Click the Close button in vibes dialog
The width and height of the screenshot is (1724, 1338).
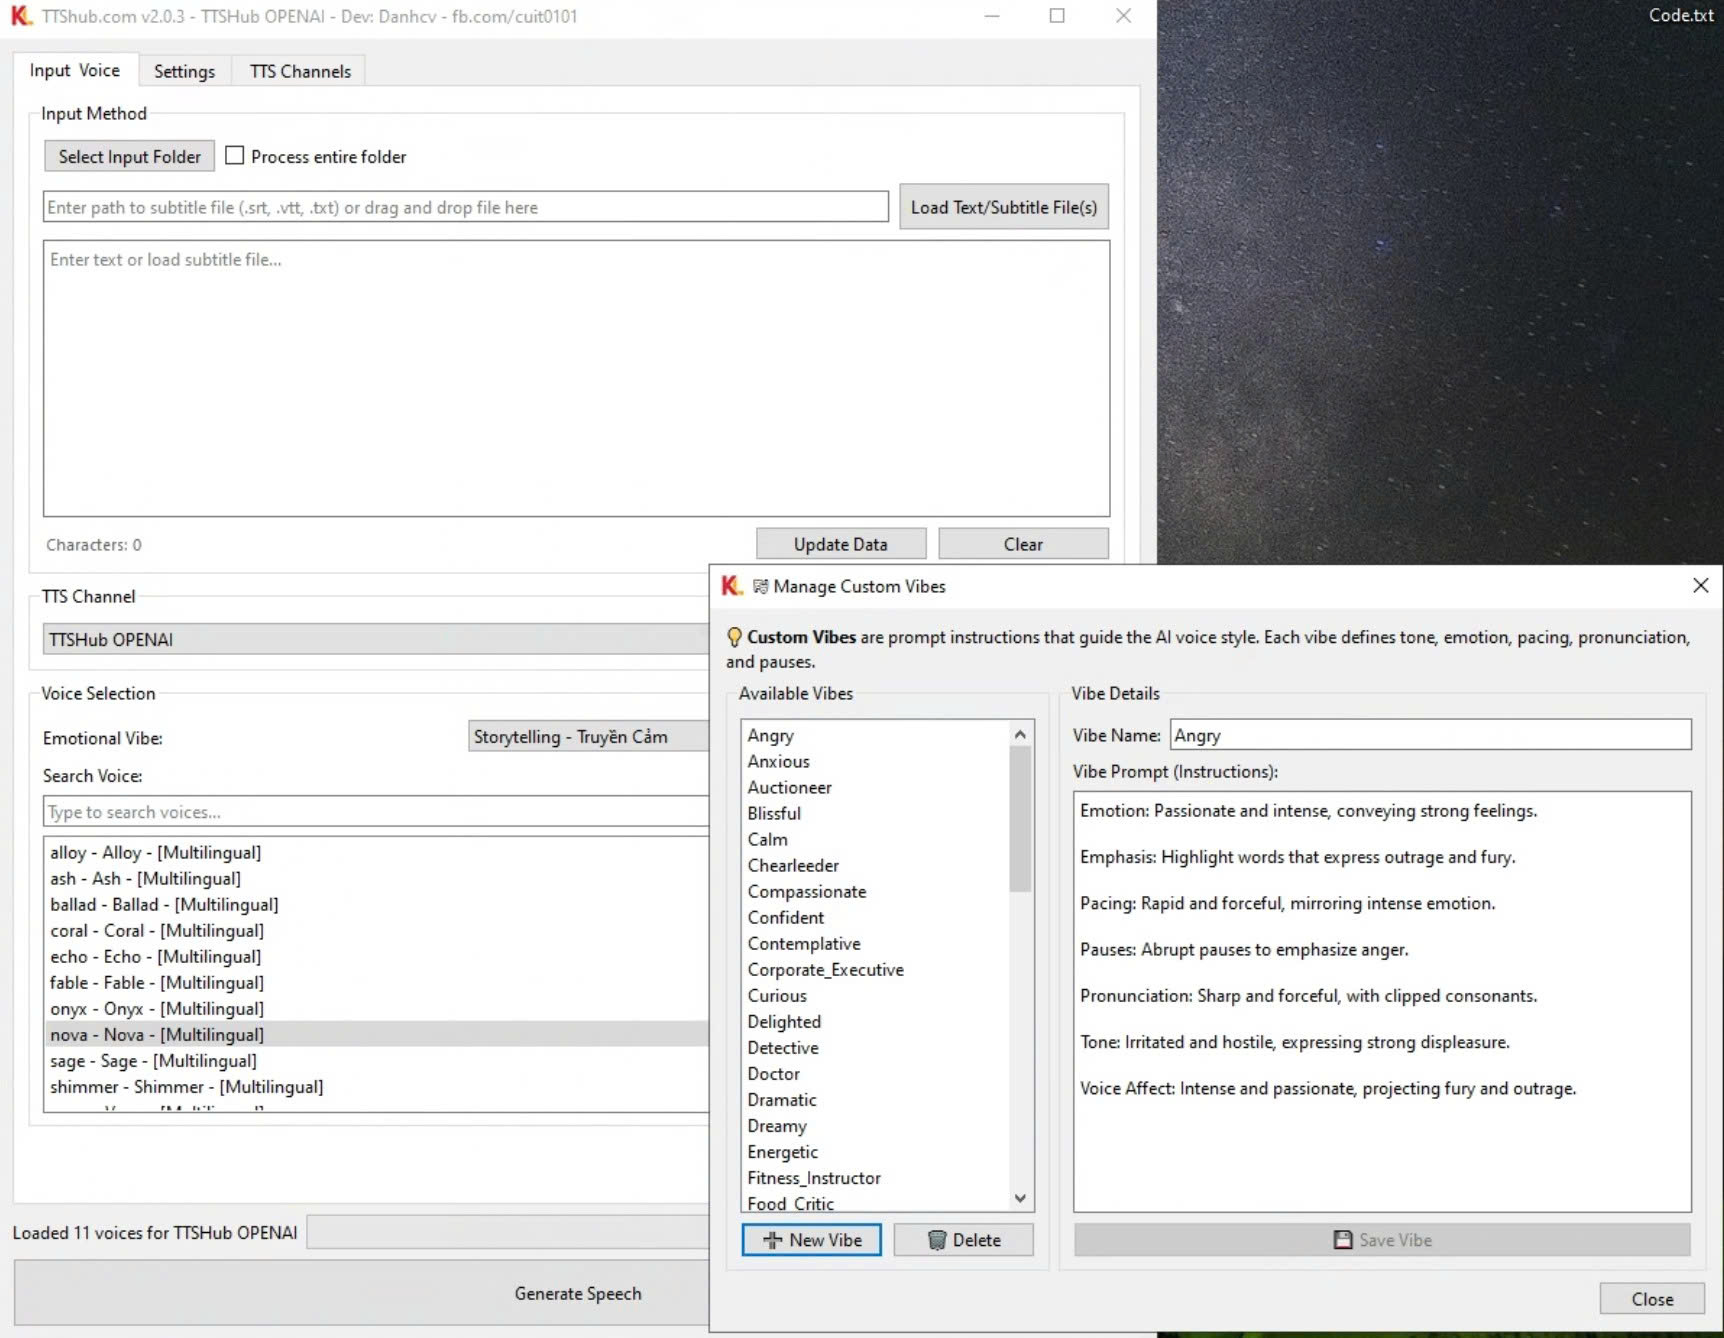[x=1652, y=1298]
